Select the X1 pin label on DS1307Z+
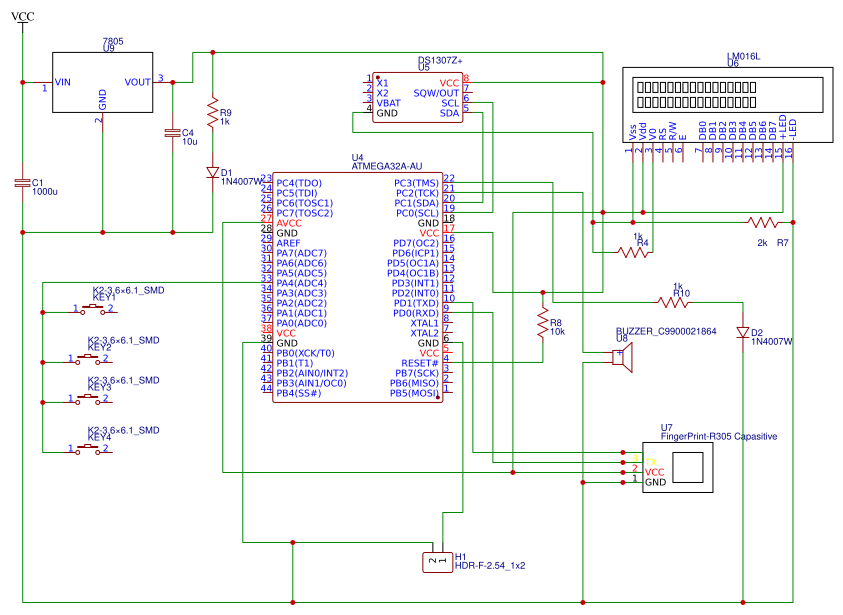843x615 pixels. coord(382,83)
